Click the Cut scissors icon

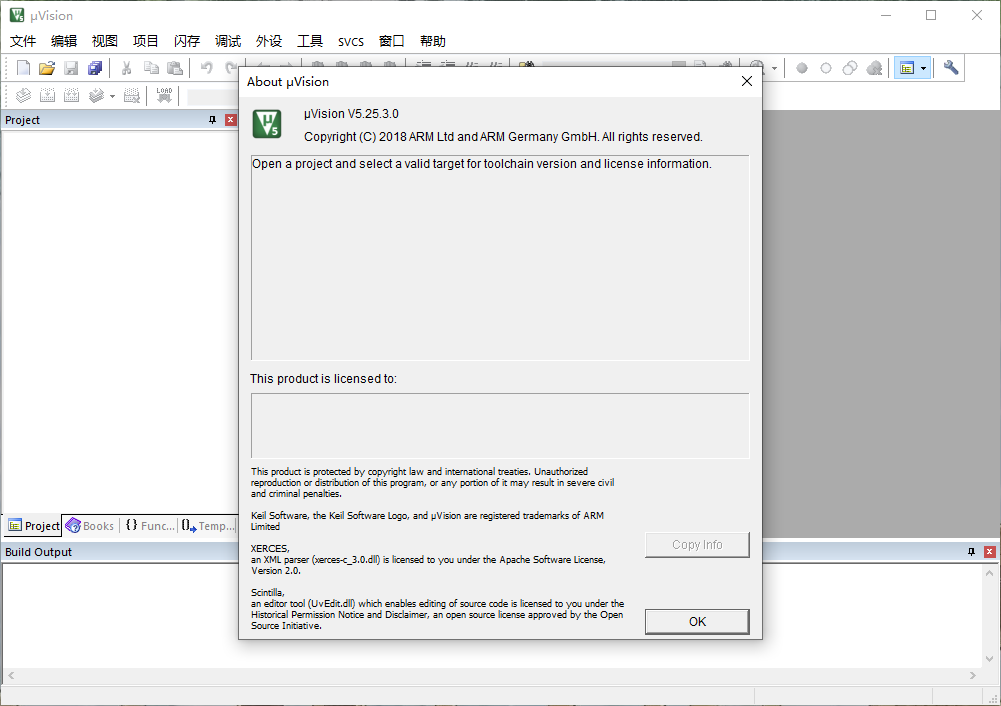(x=127, y=68)
